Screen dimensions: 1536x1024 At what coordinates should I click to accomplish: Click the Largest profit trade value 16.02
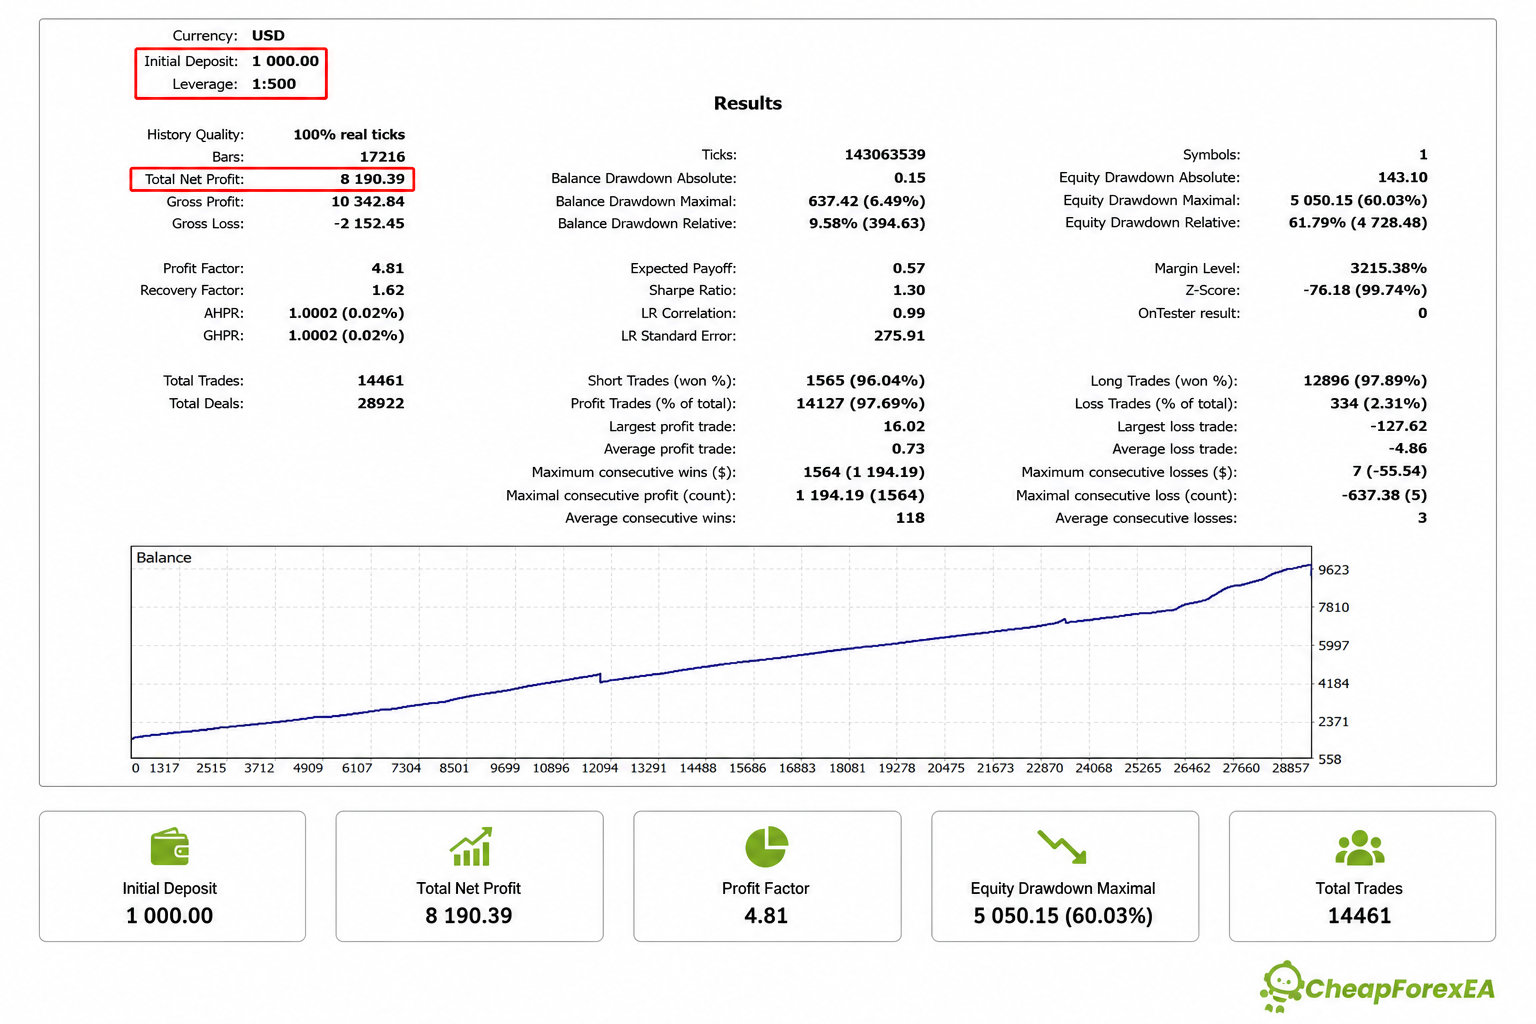[904, 427]
